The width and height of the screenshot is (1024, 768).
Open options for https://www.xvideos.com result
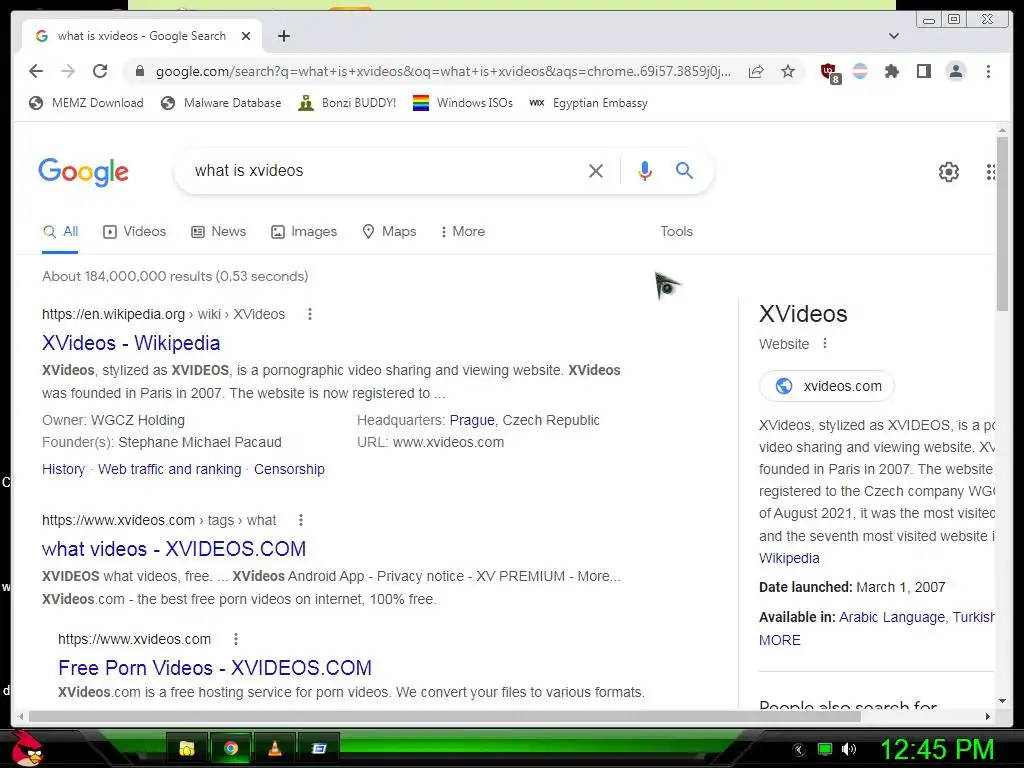tap(236, 639)
